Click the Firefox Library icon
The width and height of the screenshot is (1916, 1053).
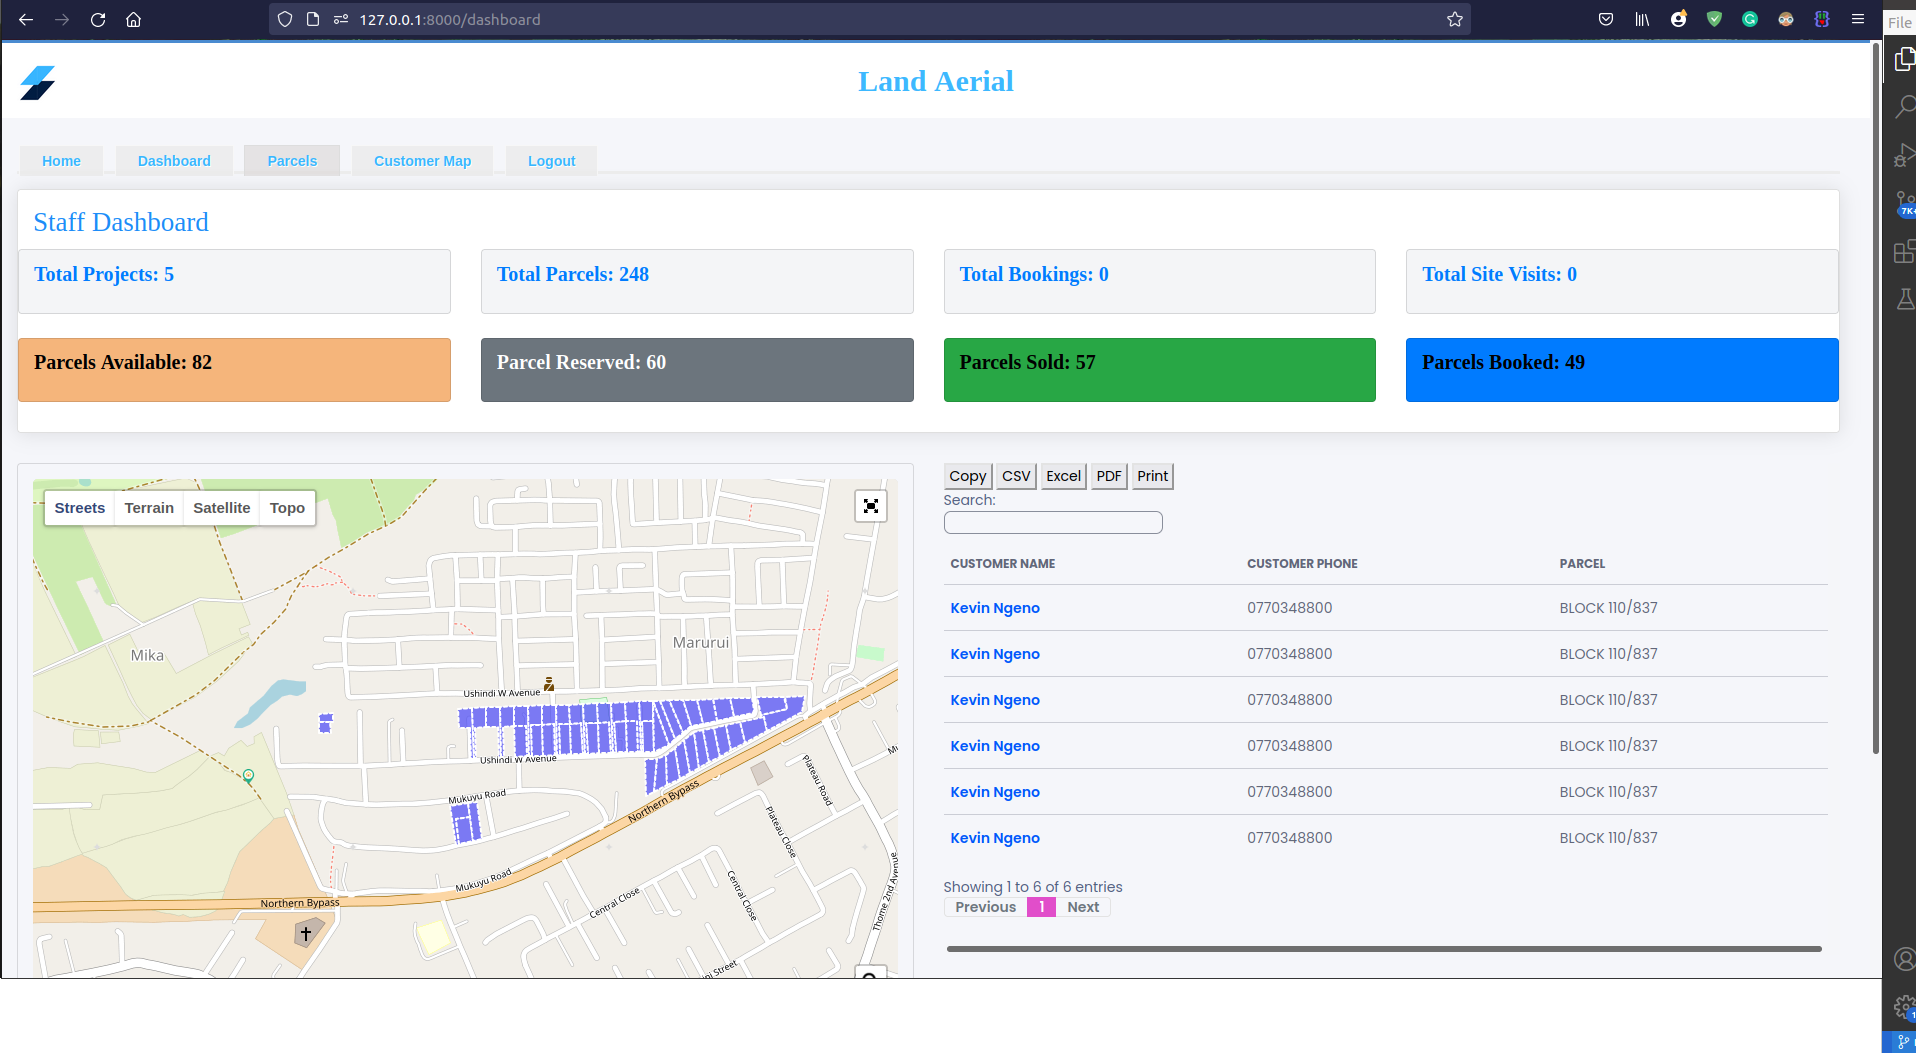point(1642,19)
